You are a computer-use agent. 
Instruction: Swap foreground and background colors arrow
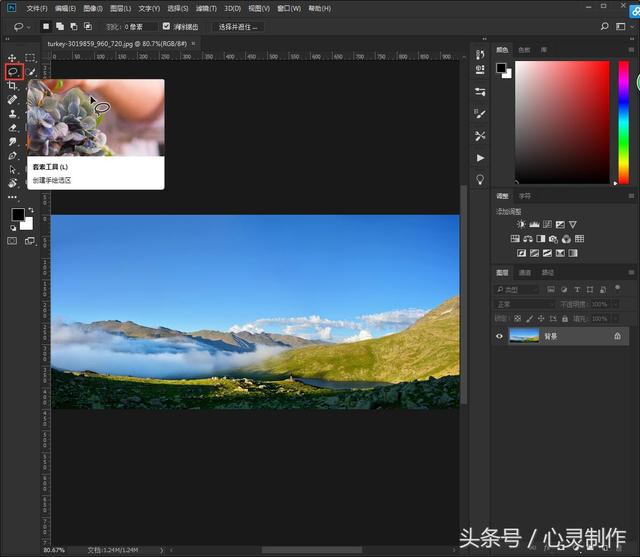31,210
